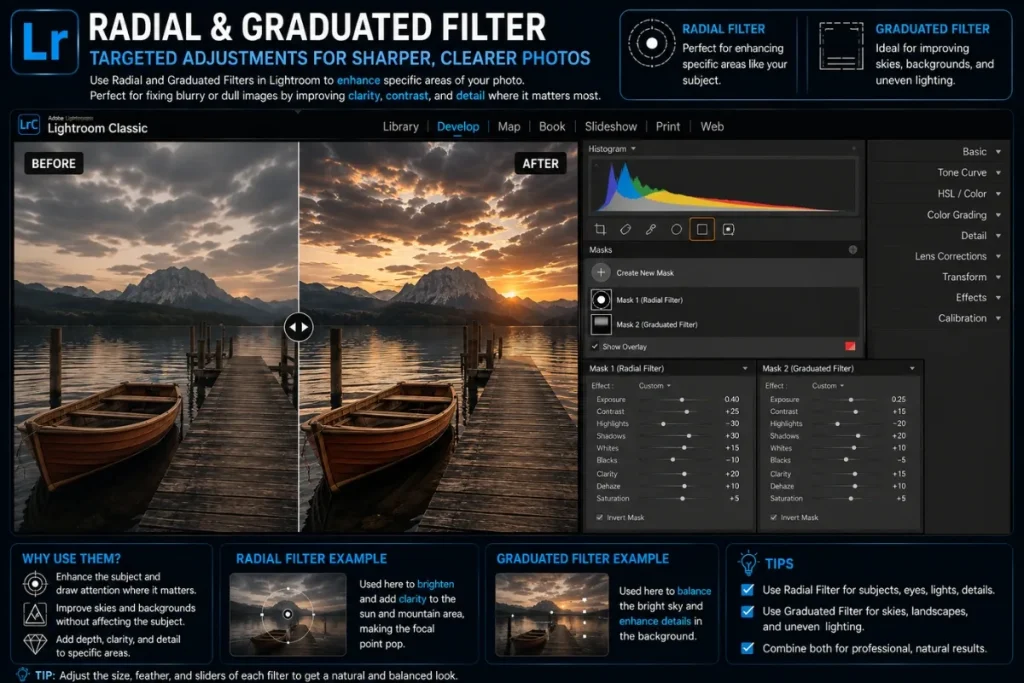Screen dimensions: 1024x683
Task: Click the Mask 2 graduated thumbnail icon
Action: pos(601,324)
